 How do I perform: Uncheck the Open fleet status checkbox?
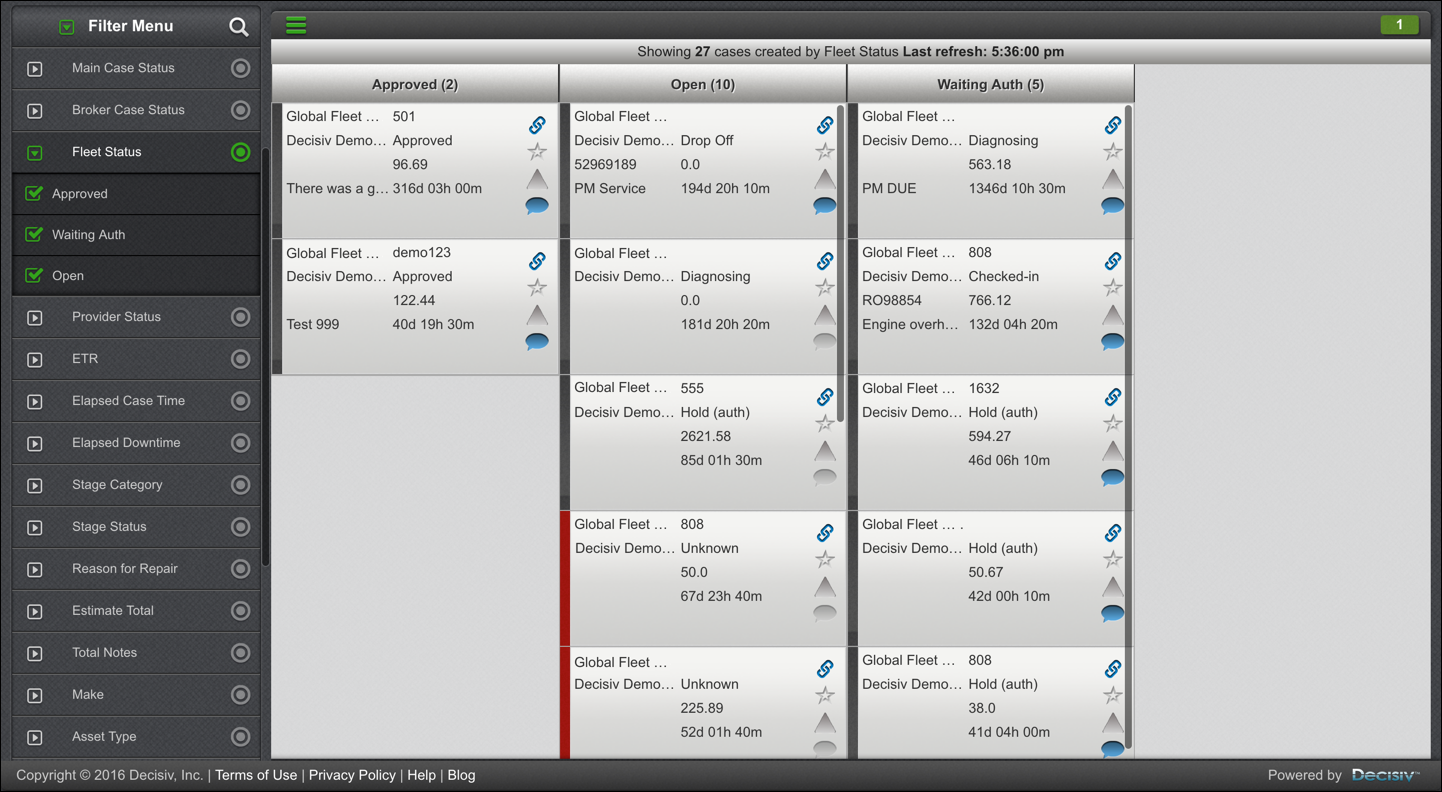tap(34, 275)
